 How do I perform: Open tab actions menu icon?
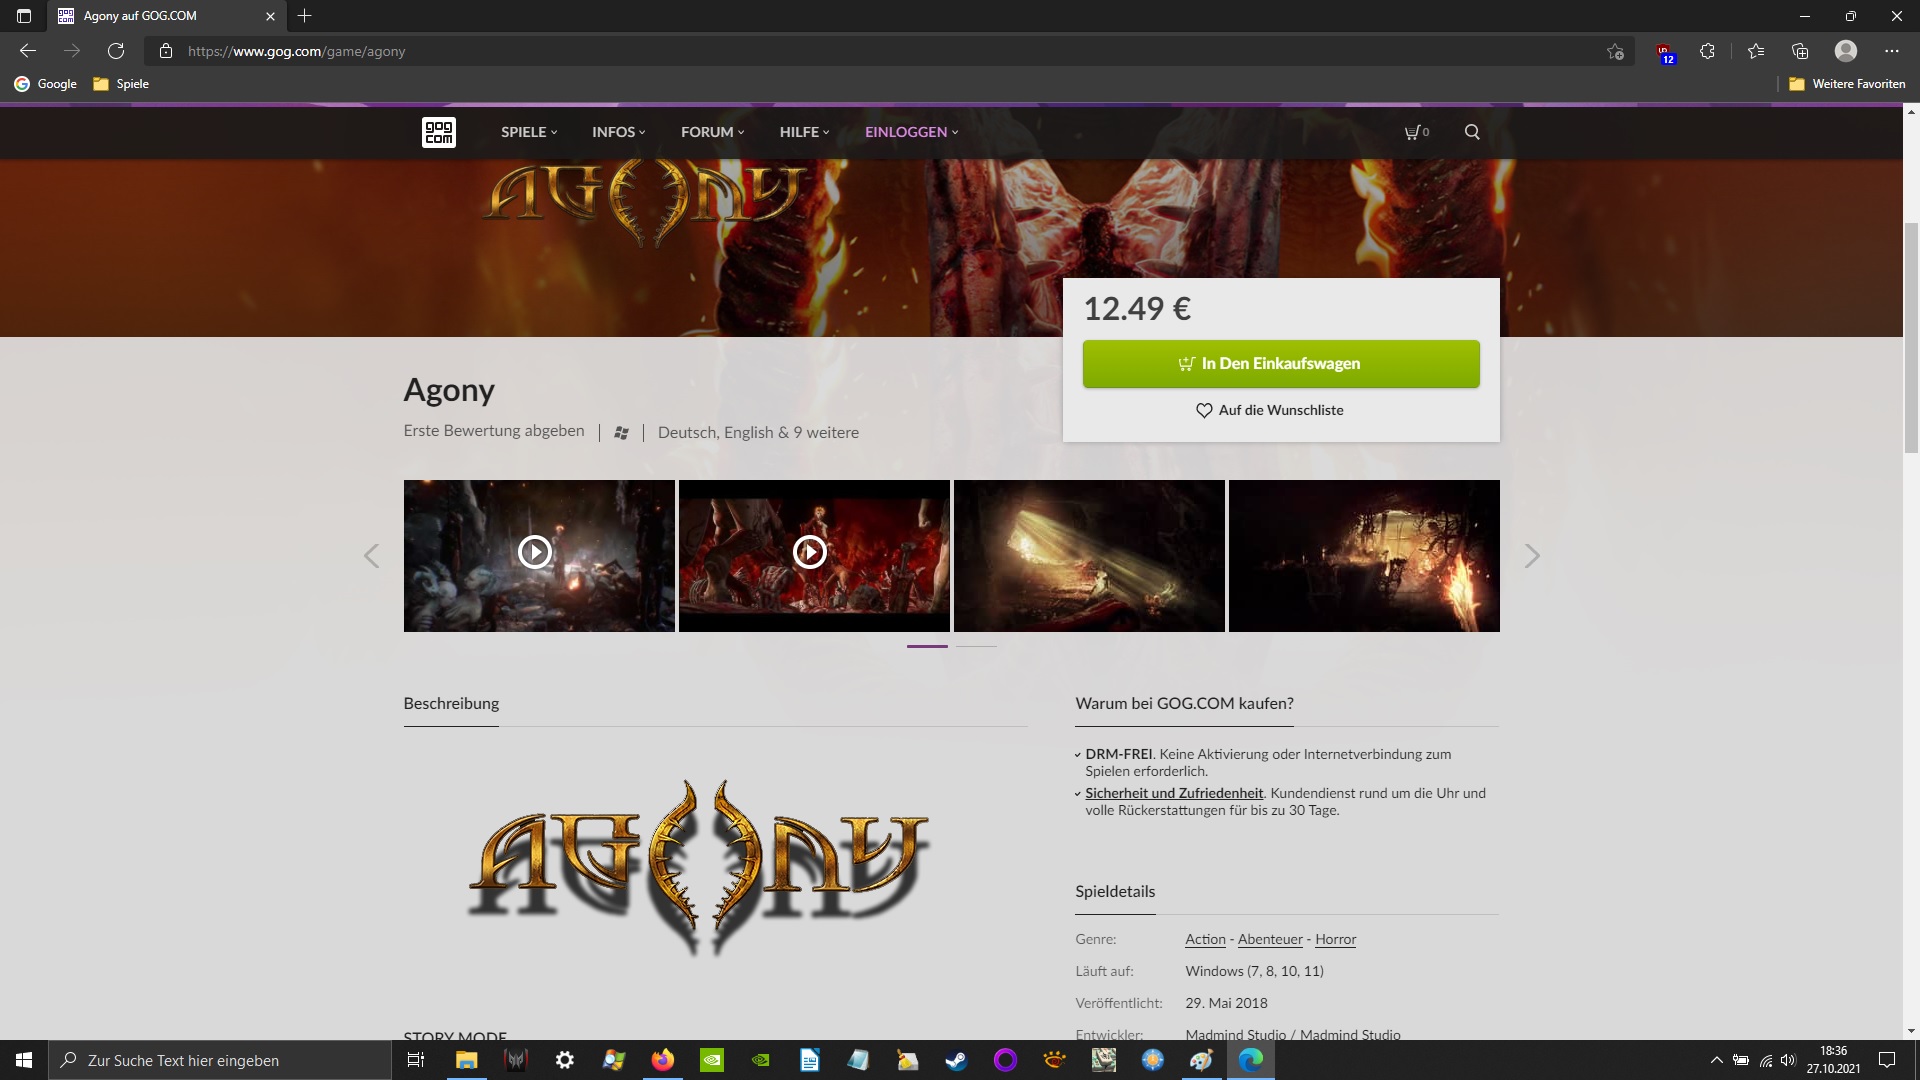(24, 16)
